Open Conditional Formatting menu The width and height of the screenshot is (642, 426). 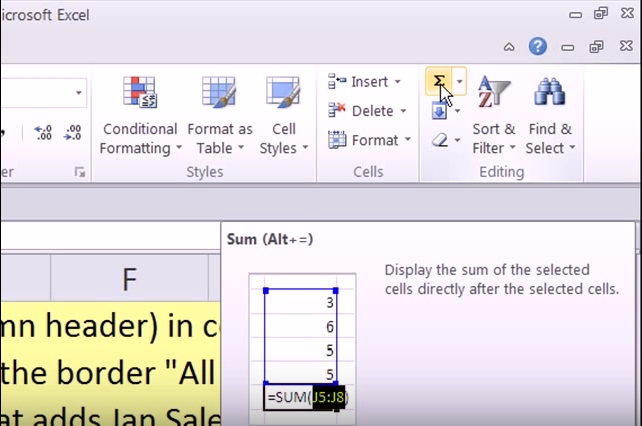[x=140, y=115]
